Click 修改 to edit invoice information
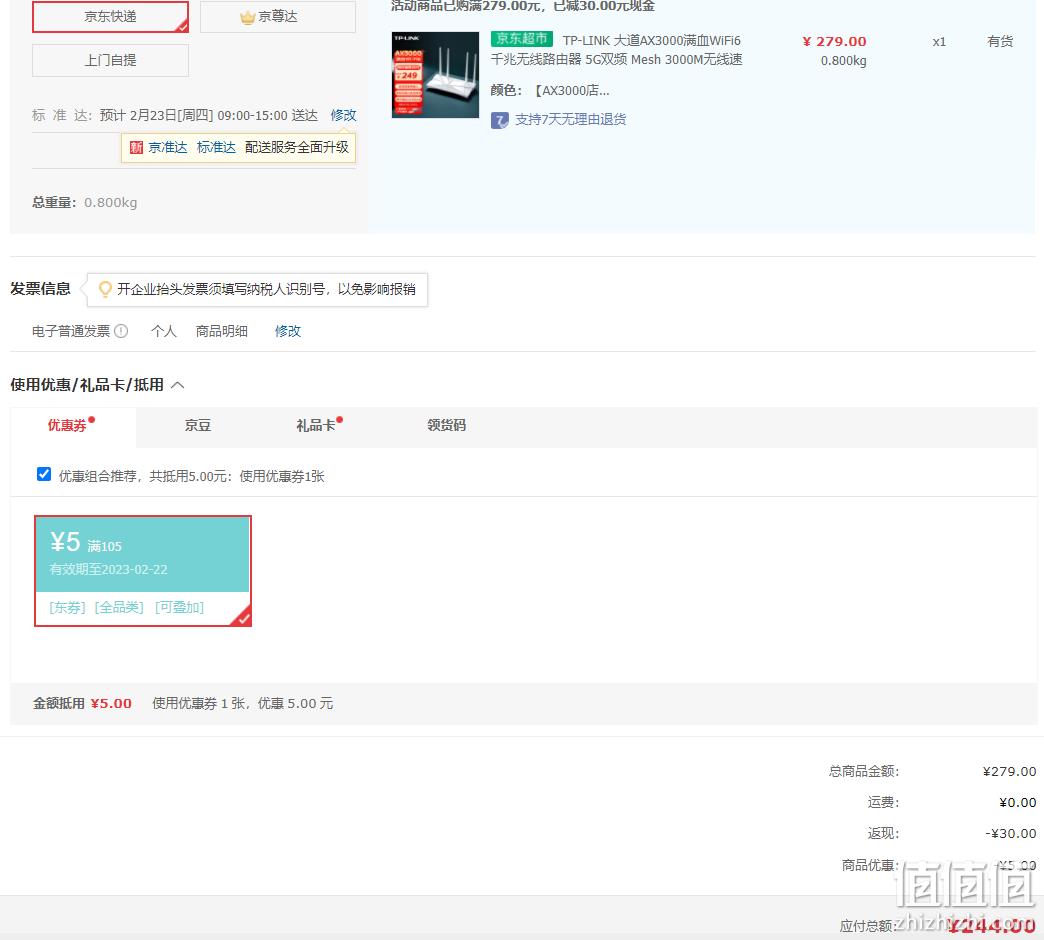The image size is (1044, 940). pos(288,331)
